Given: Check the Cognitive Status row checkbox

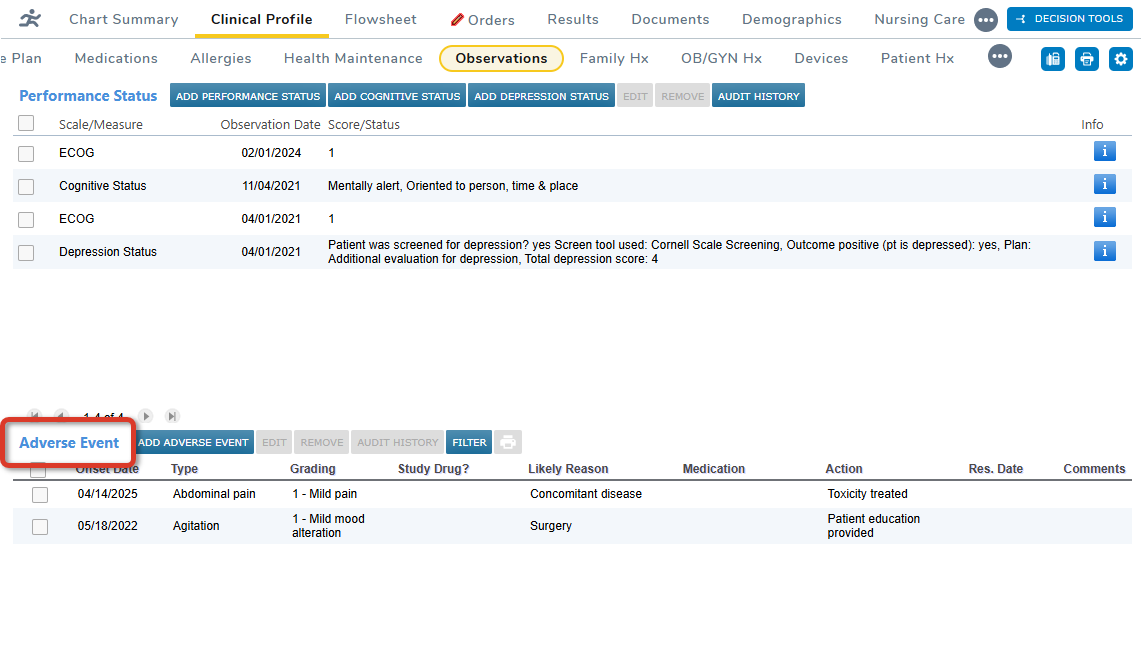Looking at the screenshot, I should [x=26, y=186].
